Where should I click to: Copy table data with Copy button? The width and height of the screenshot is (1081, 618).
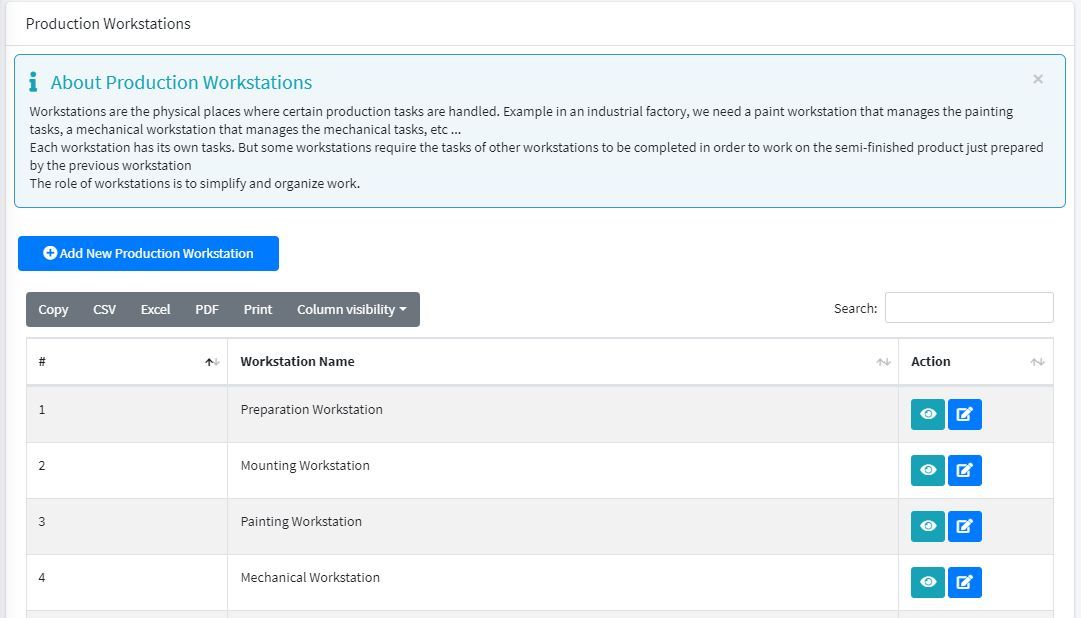point(53,310)
